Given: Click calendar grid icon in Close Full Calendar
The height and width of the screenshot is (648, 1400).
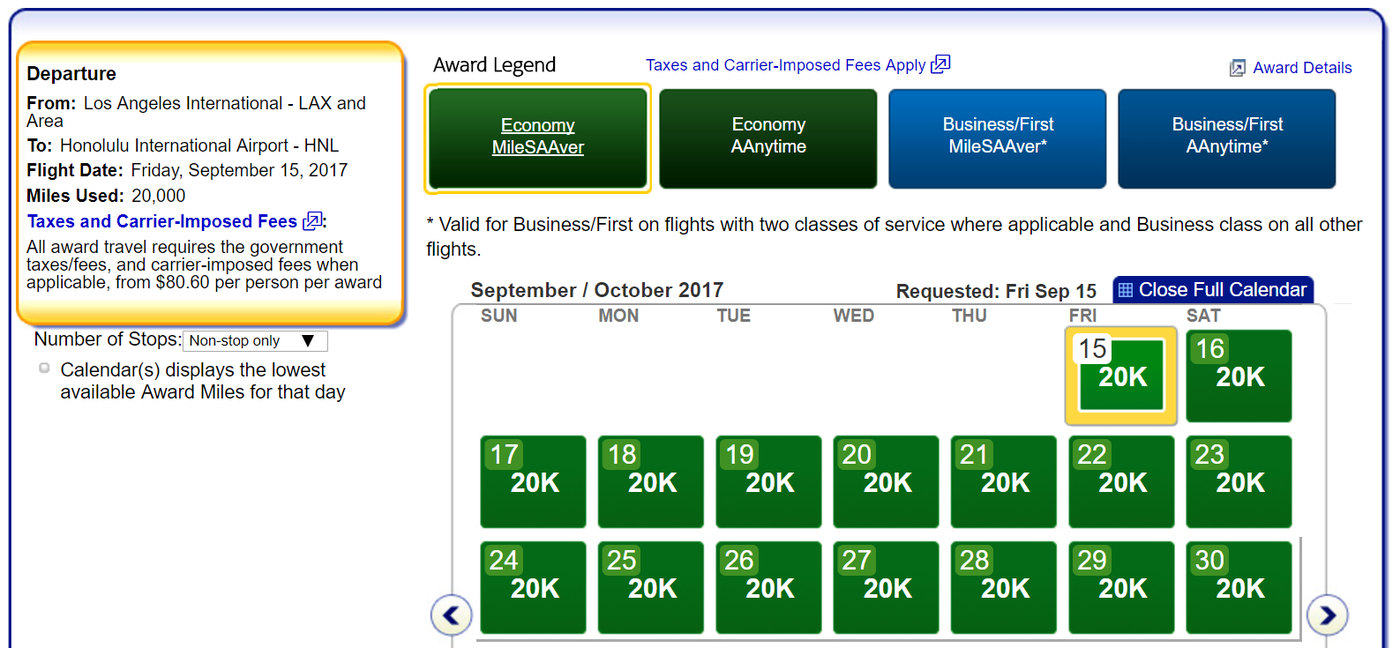Looking at the screenshot, I should 1125,290.
